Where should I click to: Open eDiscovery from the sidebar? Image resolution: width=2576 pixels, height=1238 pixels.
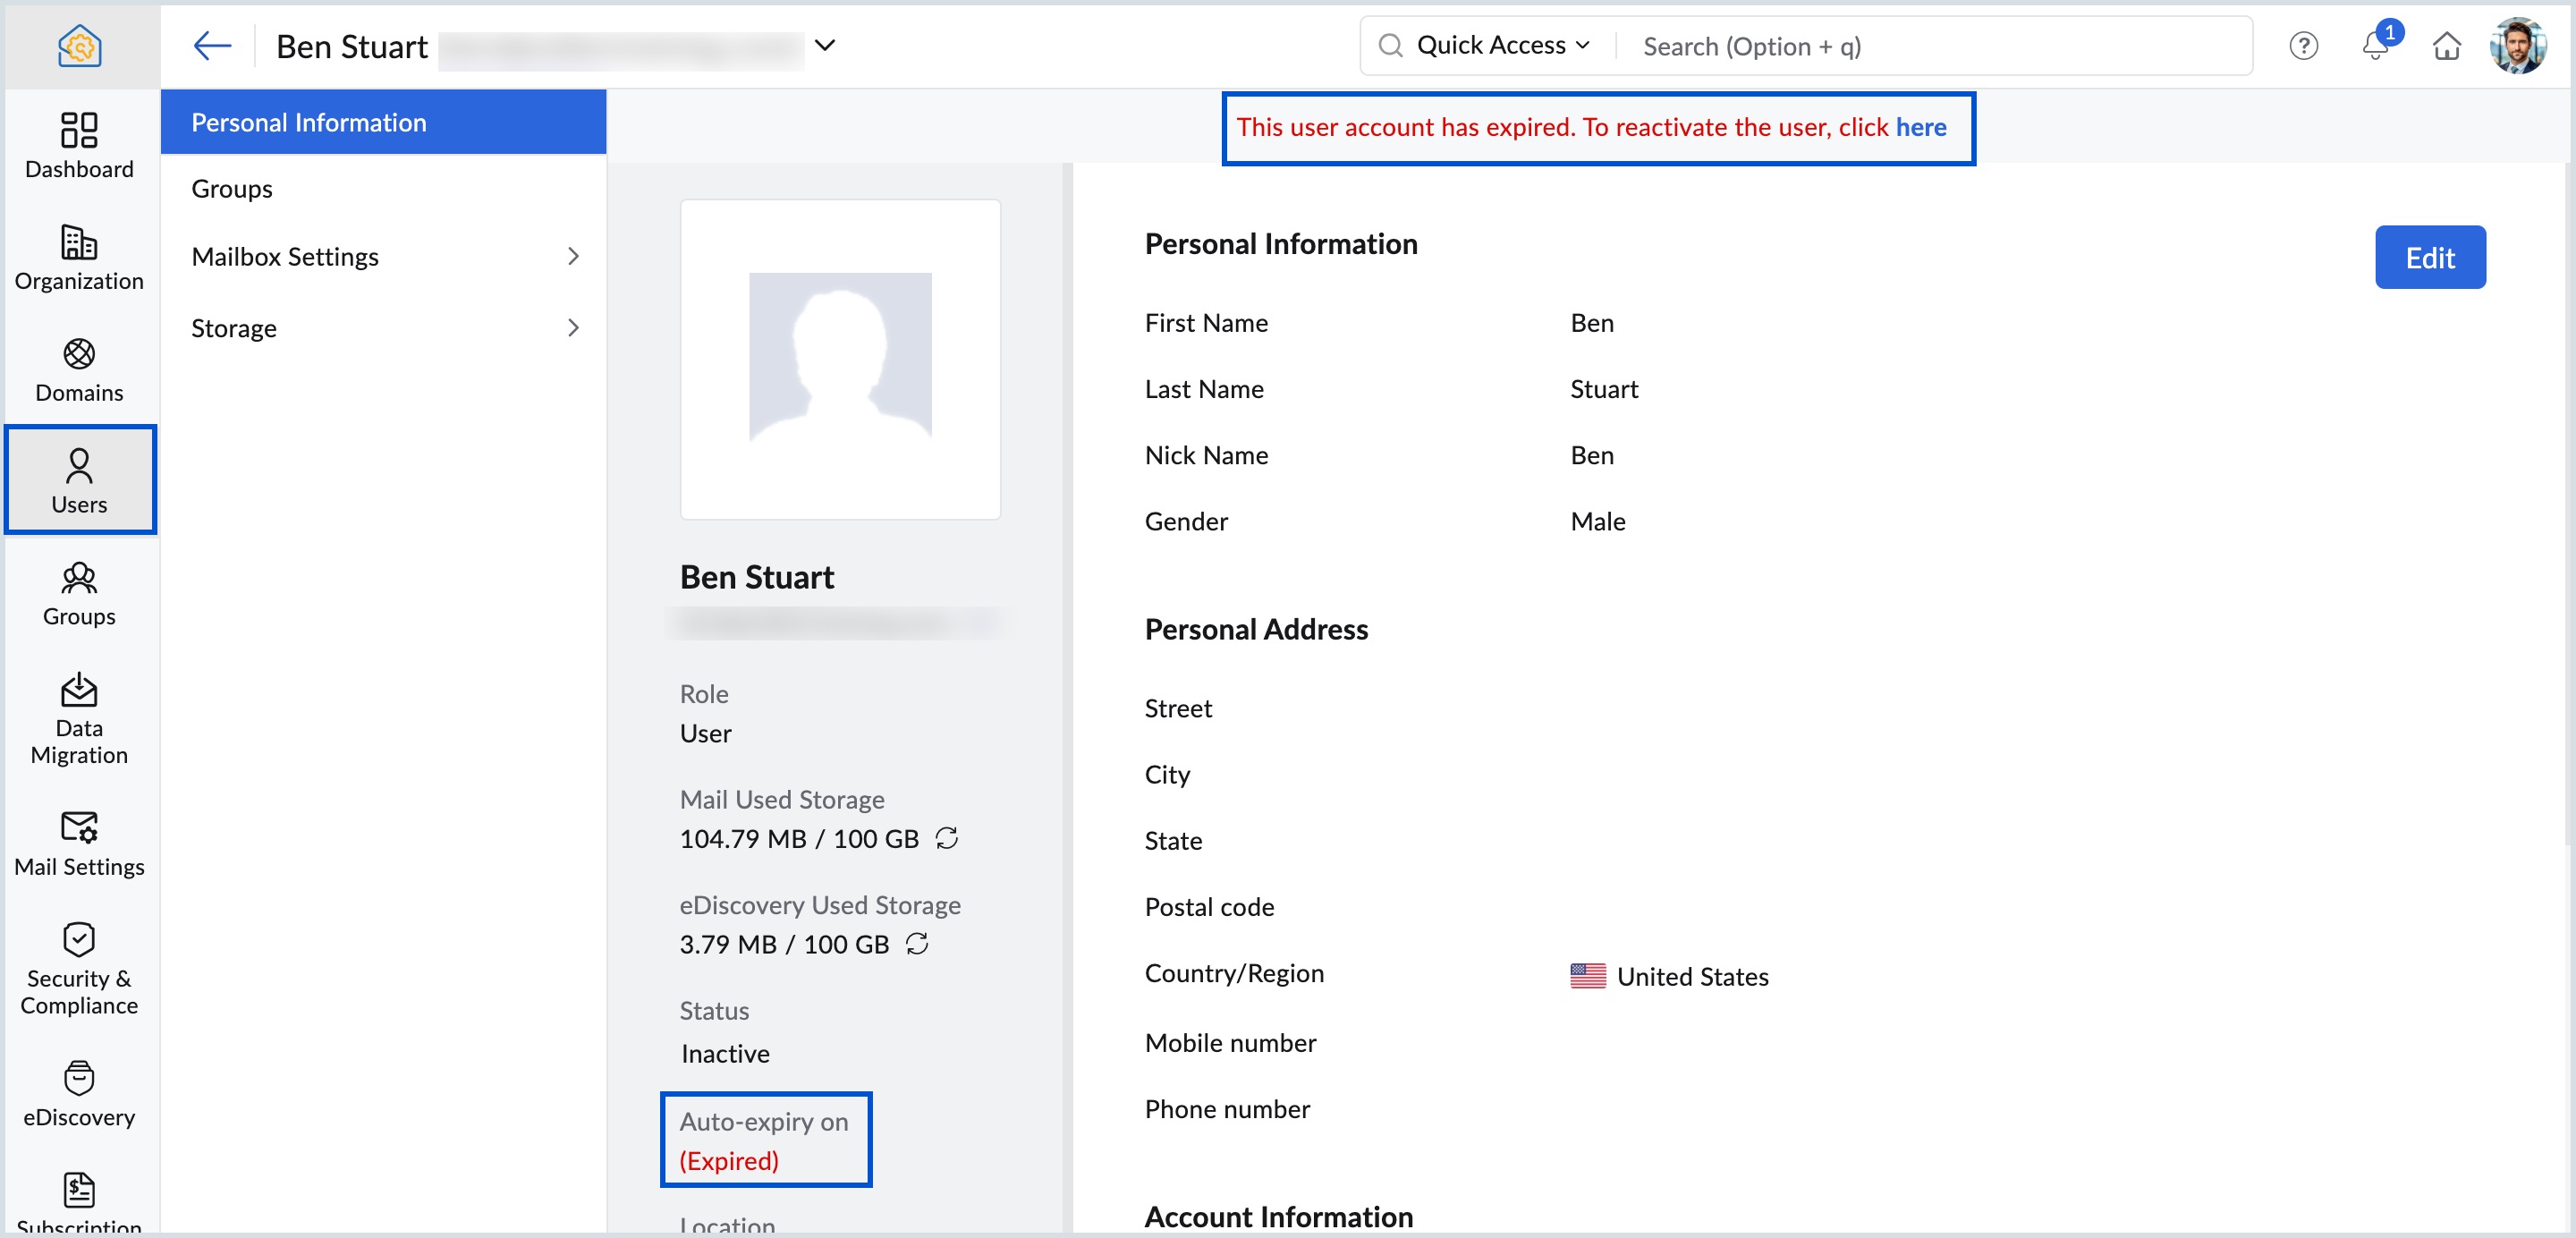click(x=79, y=1093)
